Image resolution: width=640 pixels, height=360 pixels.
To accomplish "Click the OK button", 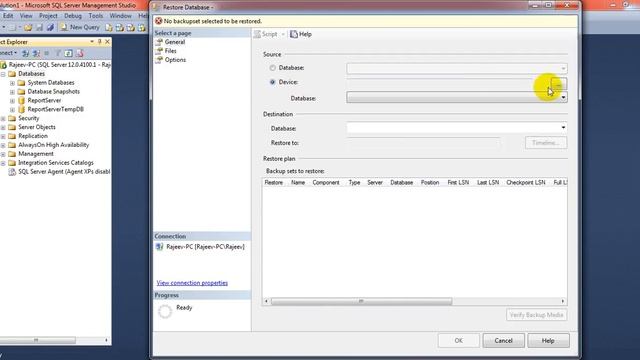I will [458, 340].
